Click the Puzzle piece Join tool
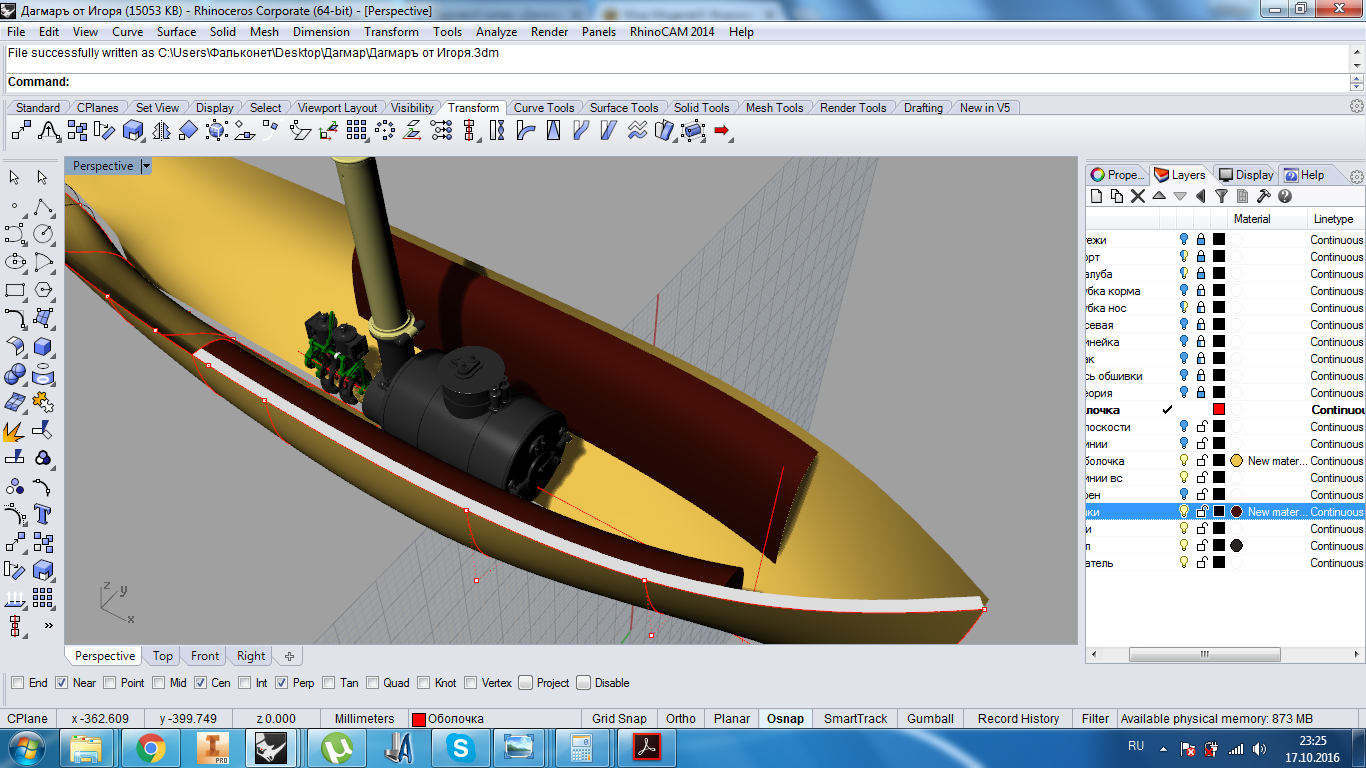 click(x=43, y=402)
